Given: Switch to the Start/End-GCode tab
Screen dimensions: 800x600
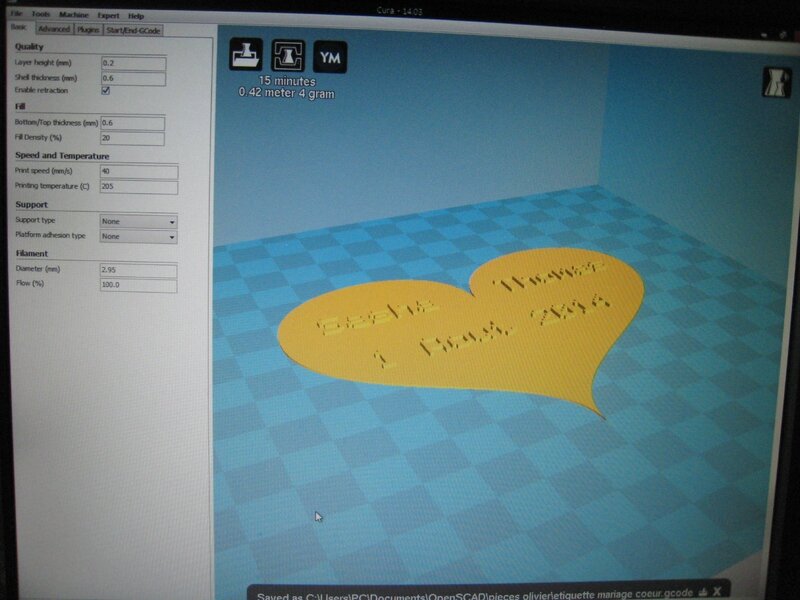Looking at the screenshot, I should coord(134,30).
